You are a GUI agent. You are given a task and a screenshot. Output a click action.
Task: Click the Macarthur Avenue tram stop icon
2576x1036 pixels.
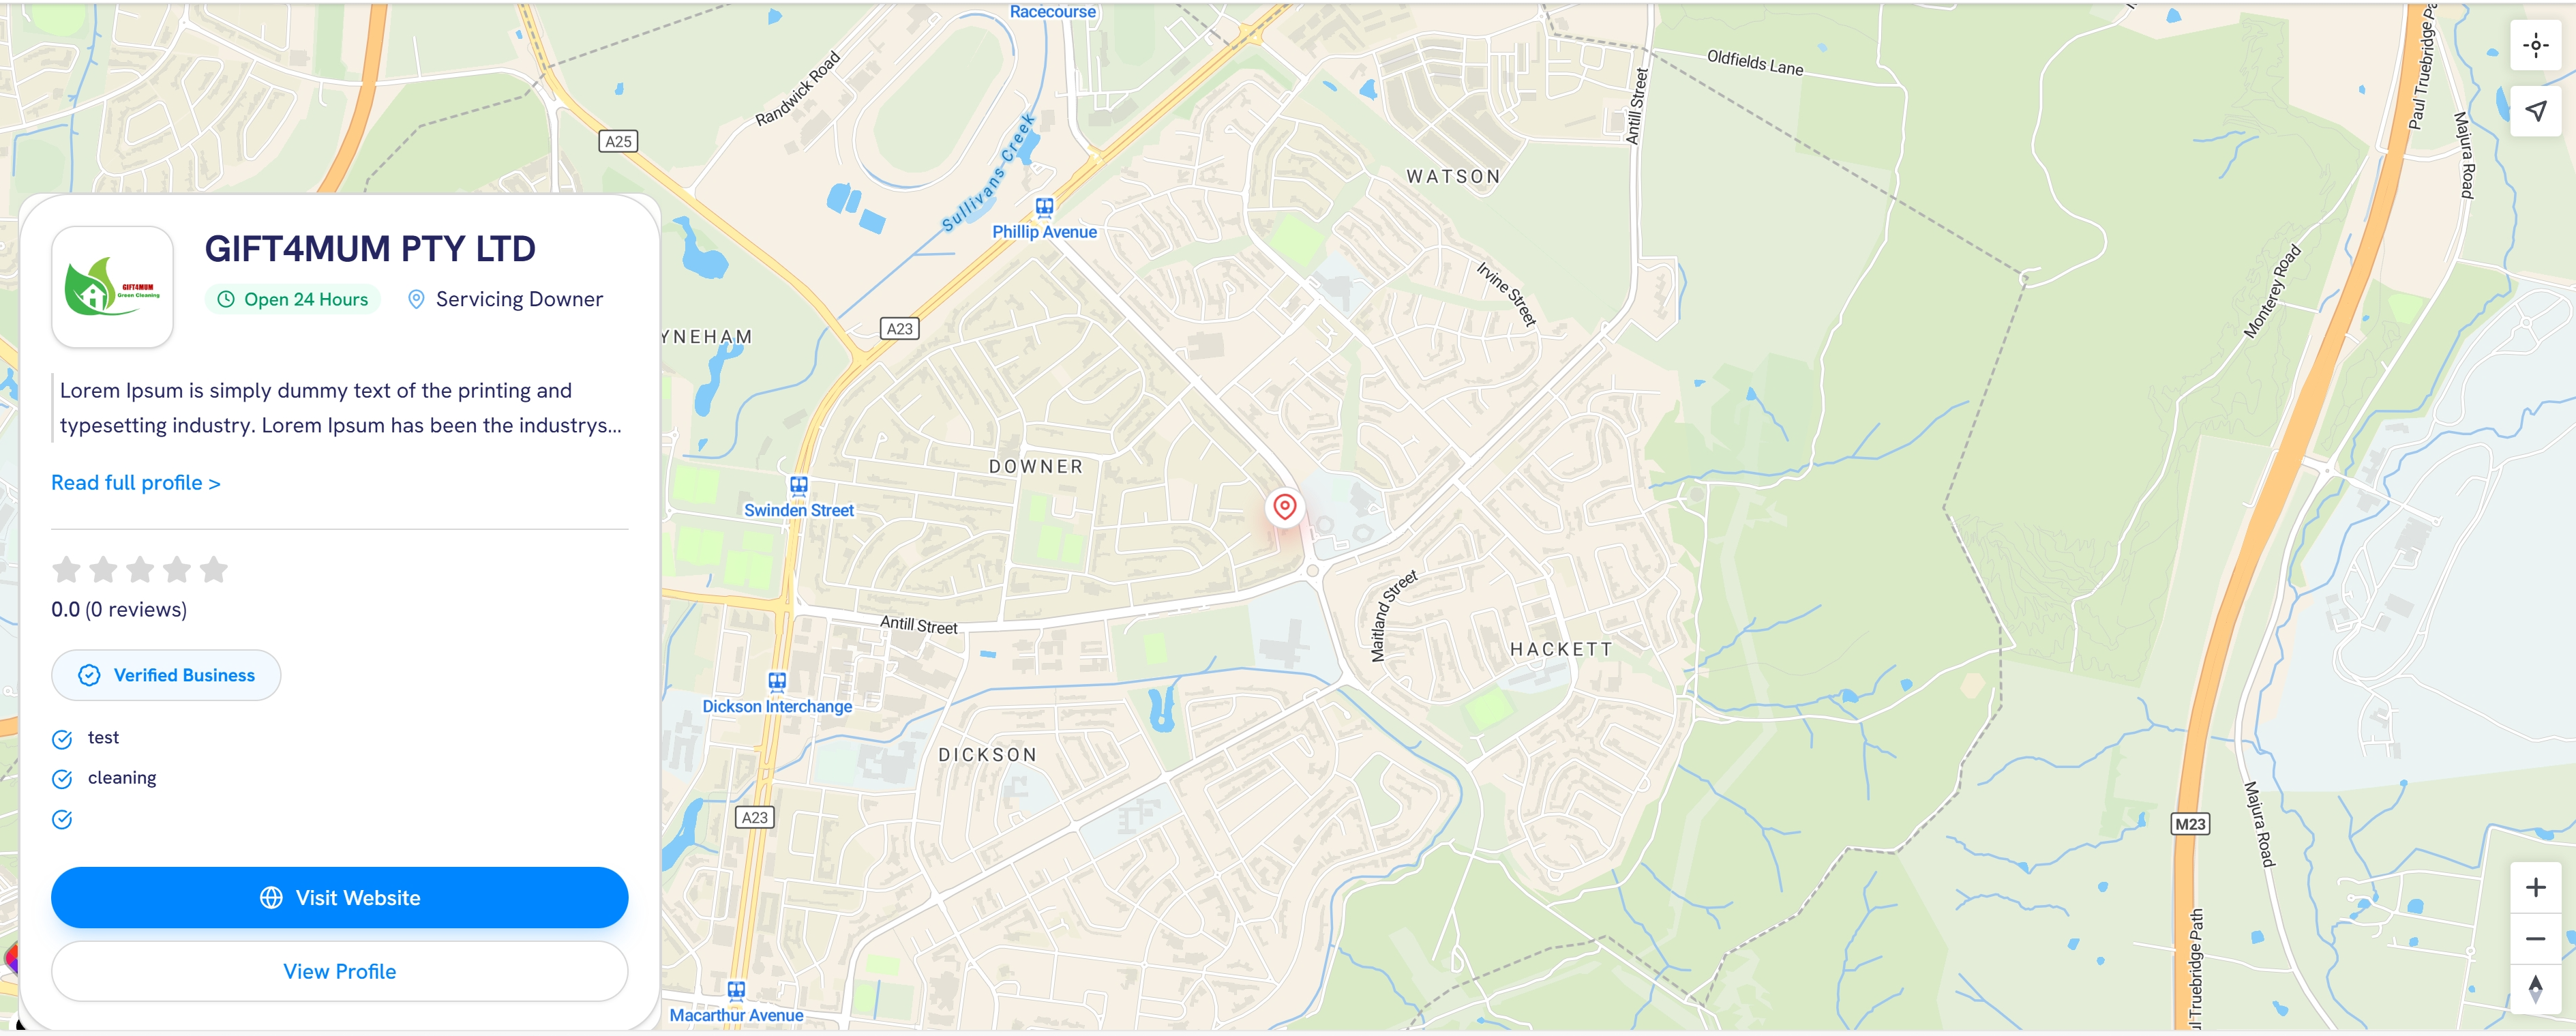click(x=736, y=990)
